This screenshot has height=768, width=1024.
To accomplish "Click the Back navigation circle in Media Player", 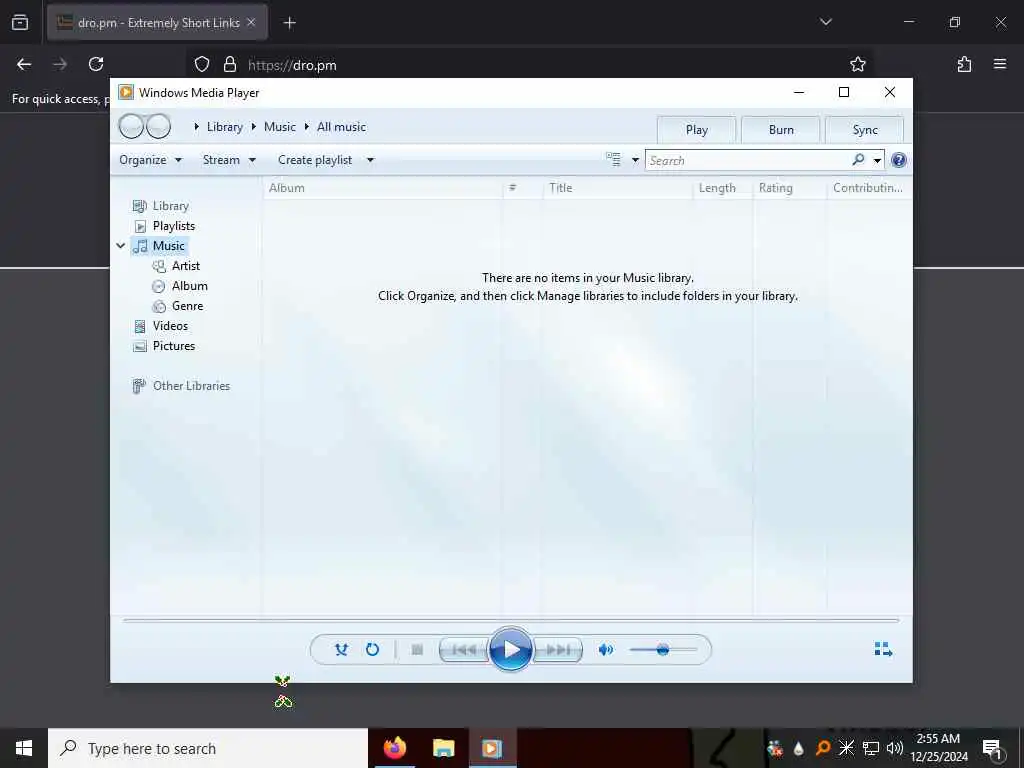I will coord(131,126).
